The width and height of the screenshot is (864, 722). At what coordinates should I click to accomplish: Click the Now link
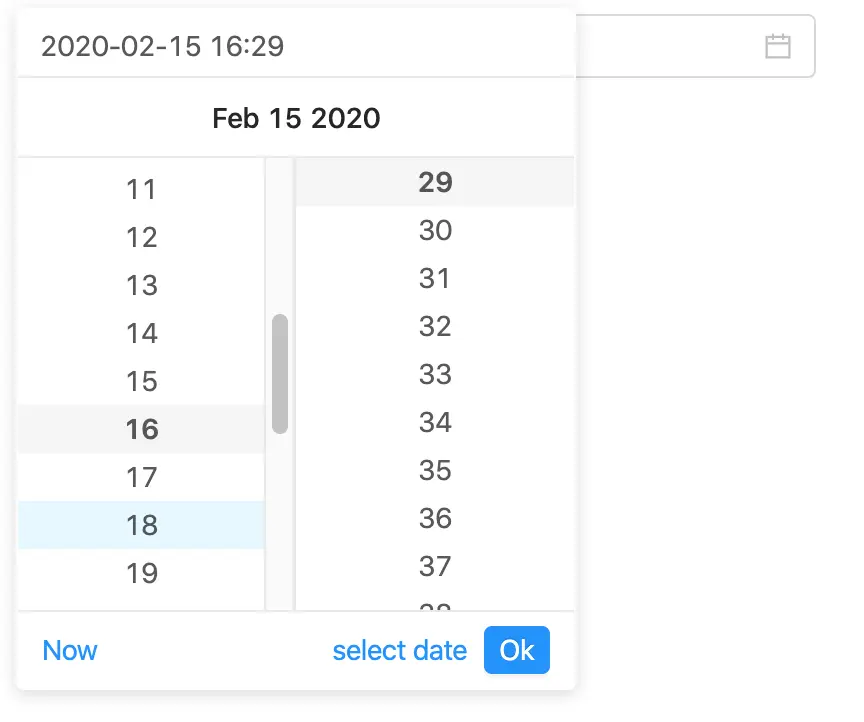coord(70,651)
